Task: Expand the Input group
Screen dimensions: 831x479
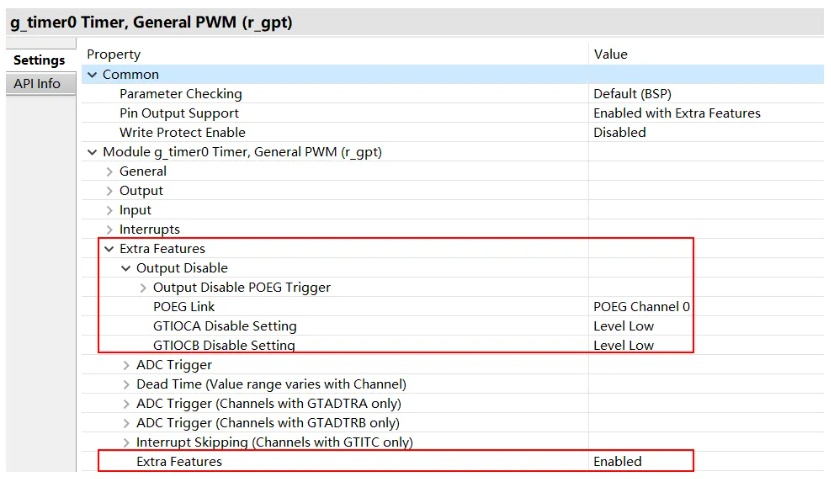Action: tap(110, 210)
